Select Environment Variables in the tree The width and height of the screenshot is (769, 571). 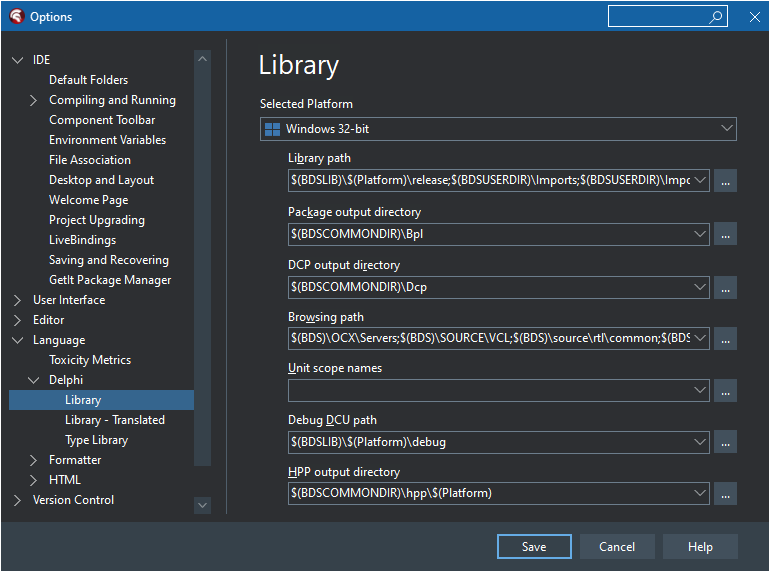point(107,140)
